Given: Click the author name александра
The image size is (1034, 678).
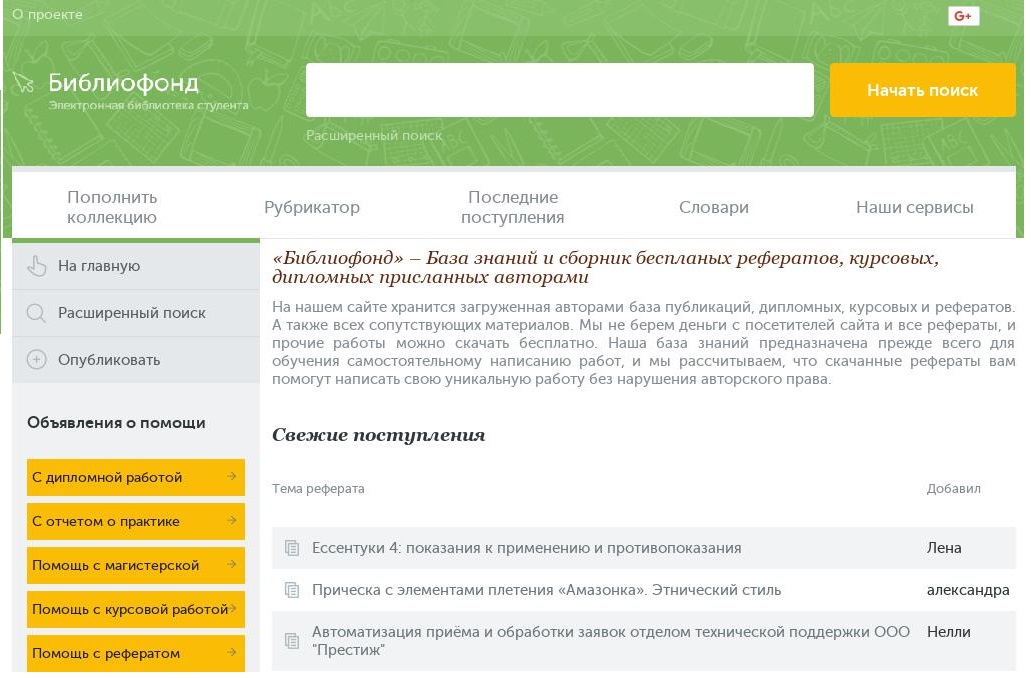Looking at the screenshot, I should pos(968,590).
